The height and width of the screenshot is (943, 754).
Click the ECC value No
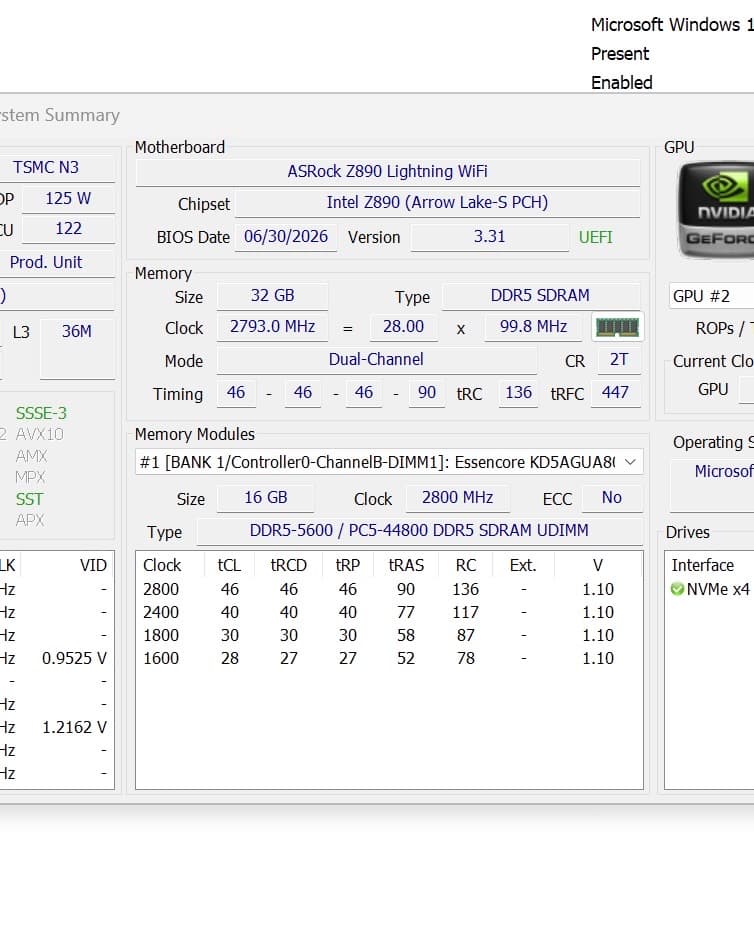coord(611,498)
